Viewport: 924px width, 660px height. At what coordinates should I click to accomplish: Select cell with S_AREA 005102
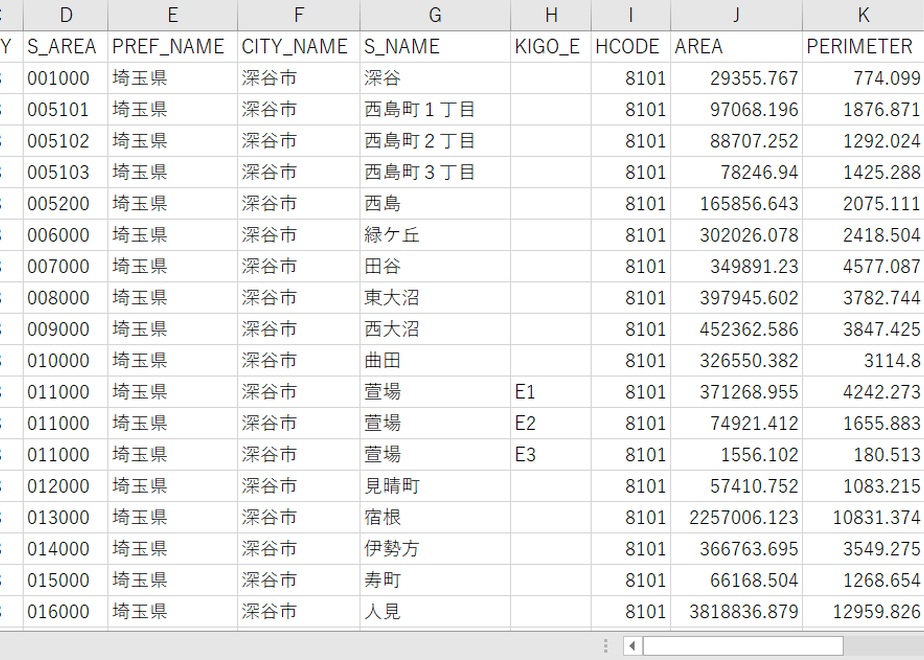pyautogui.click(x=65, y=141)
